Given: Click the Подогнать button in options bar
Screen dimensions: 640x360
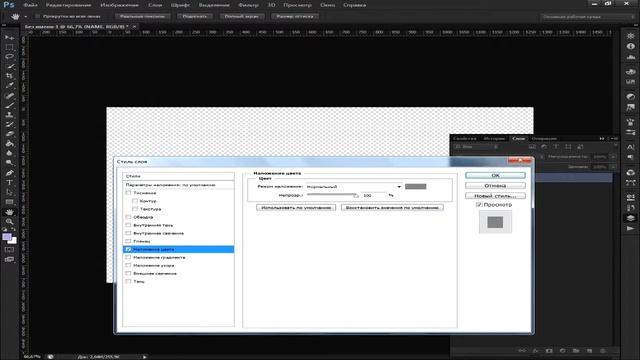Looking at the screenshot, I should pyautogui.click(x=195, y=16).
